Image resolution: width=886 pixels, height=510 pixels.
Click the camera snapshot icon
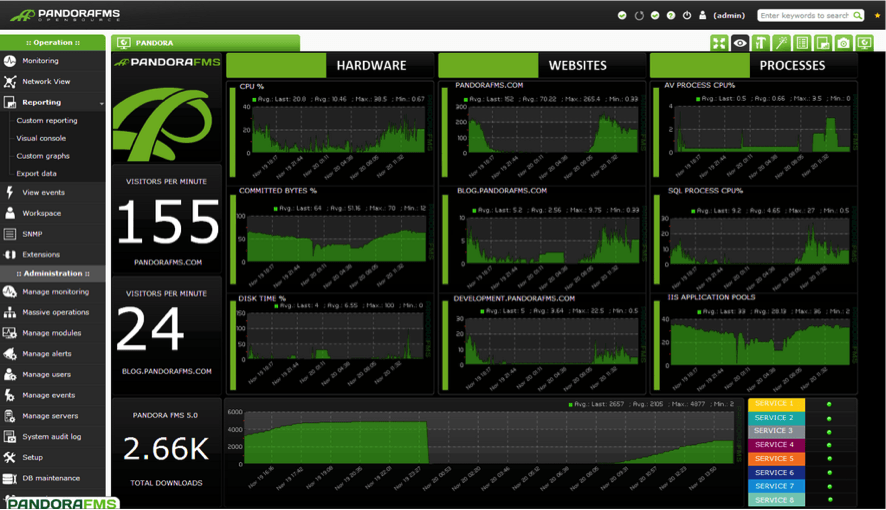(x=844, y=43)
